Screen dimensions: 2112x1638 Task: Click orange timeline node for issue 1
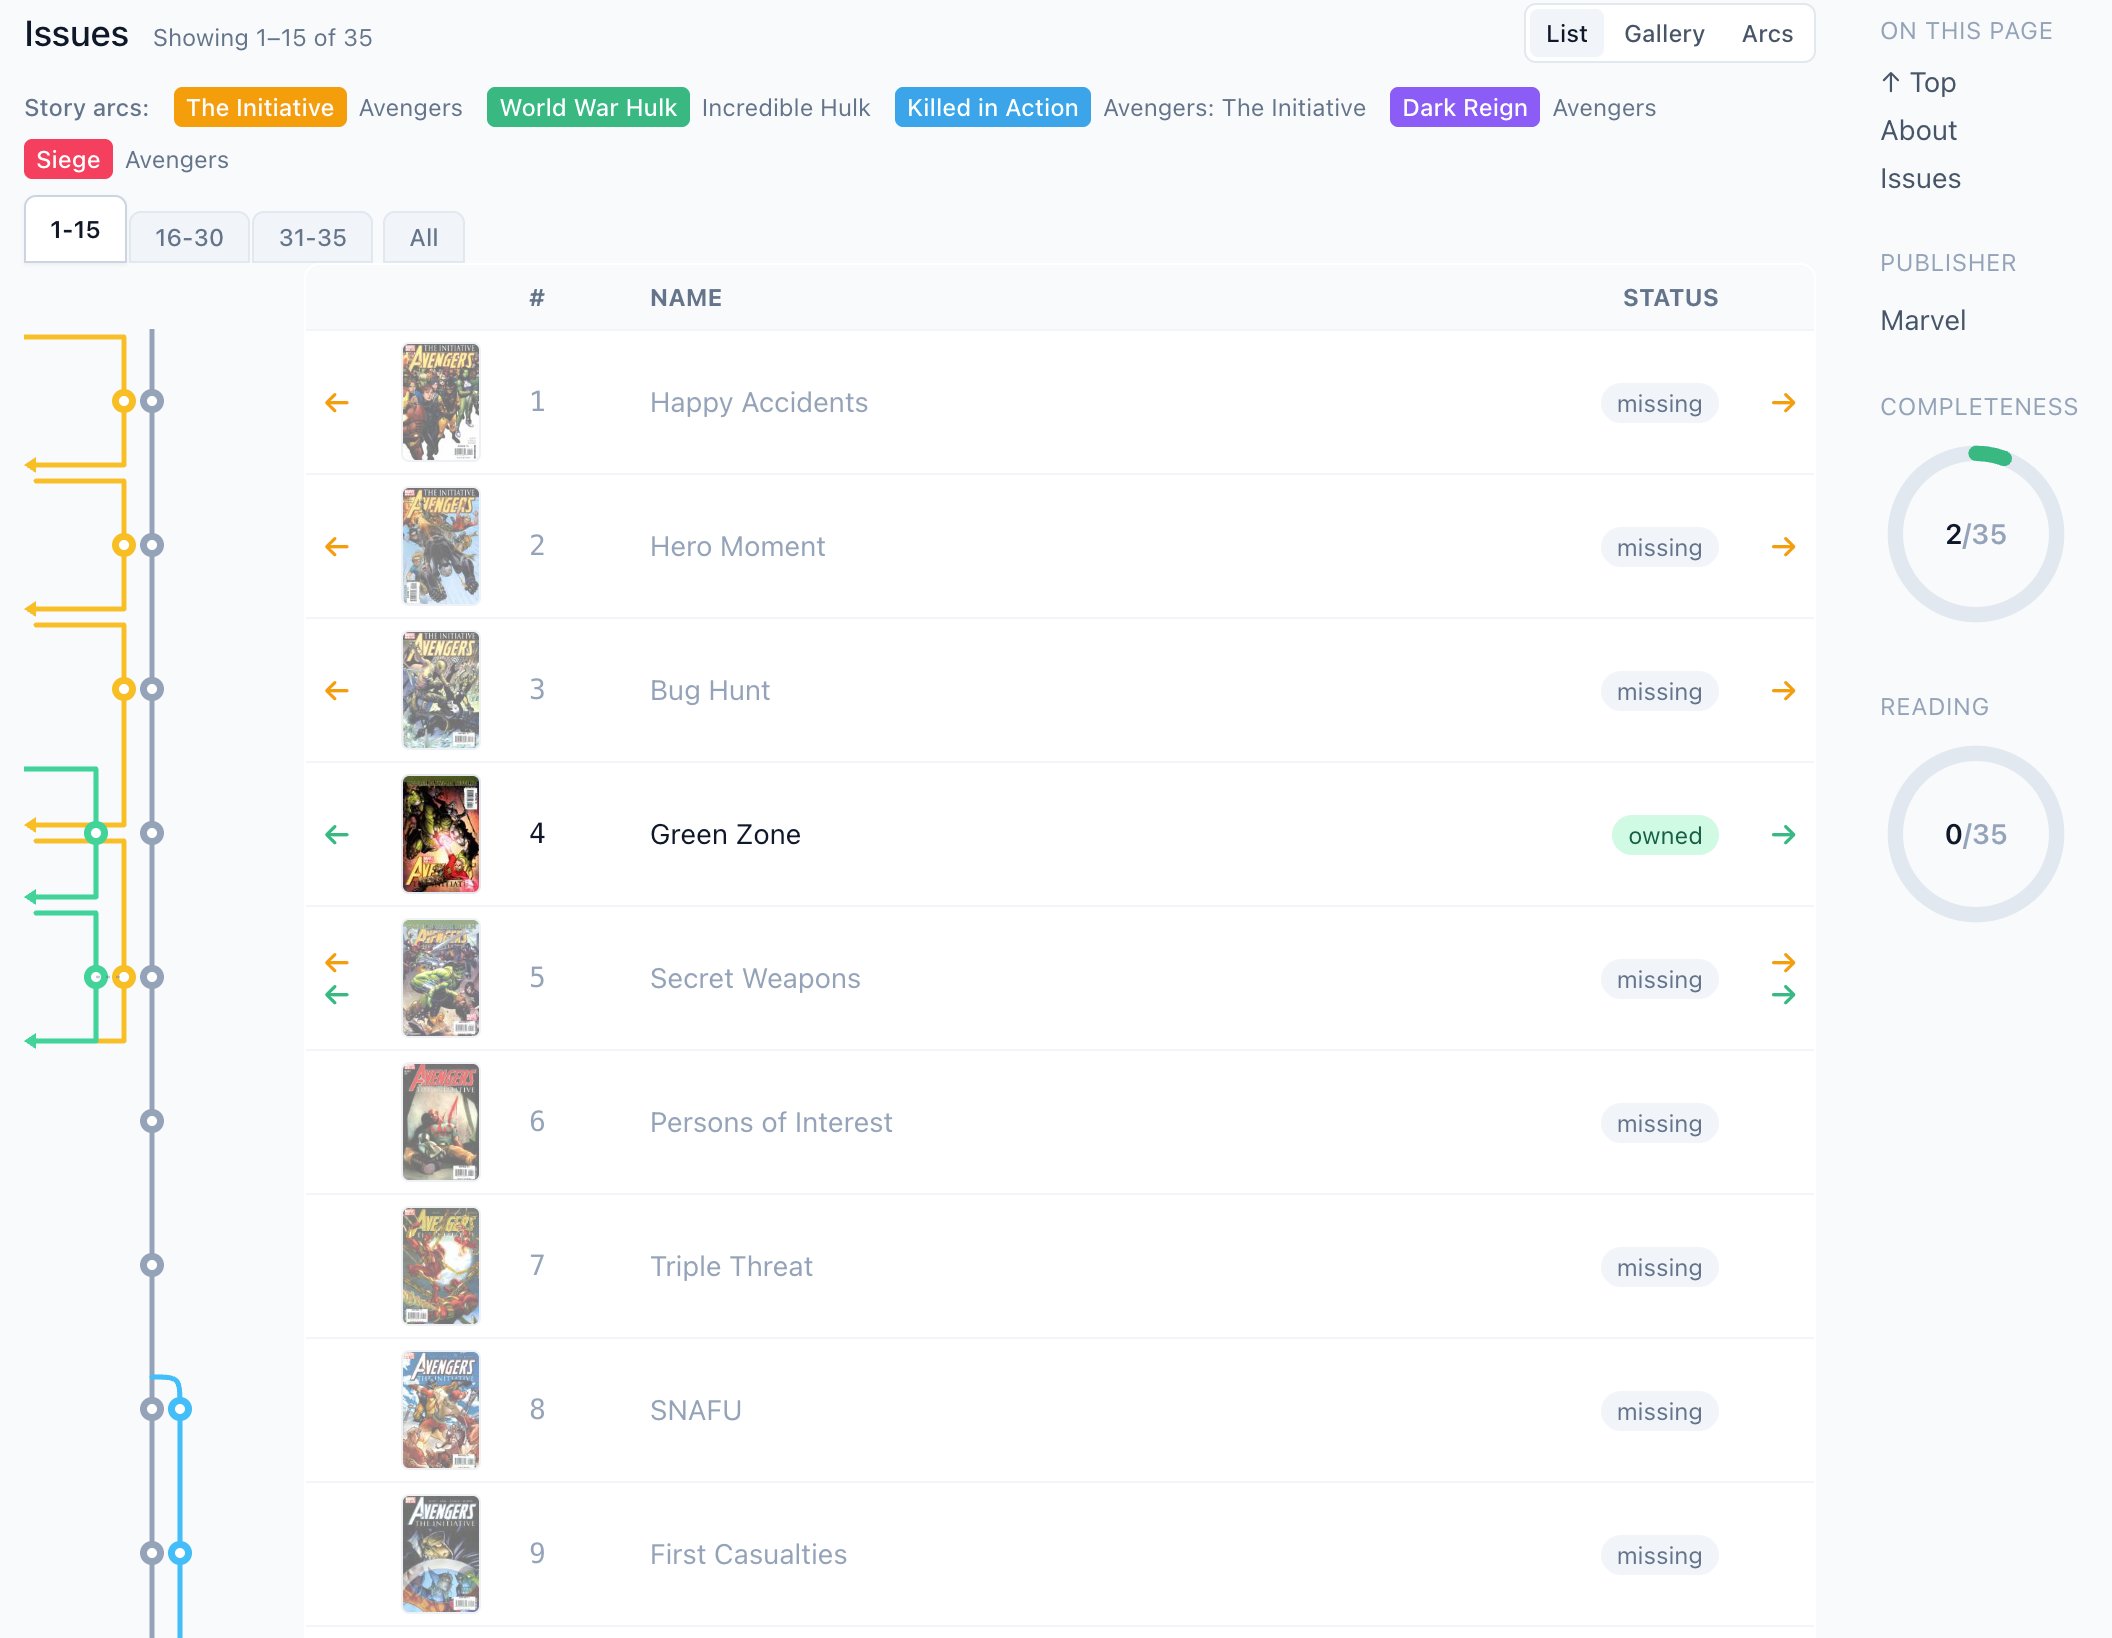[124, 401]
